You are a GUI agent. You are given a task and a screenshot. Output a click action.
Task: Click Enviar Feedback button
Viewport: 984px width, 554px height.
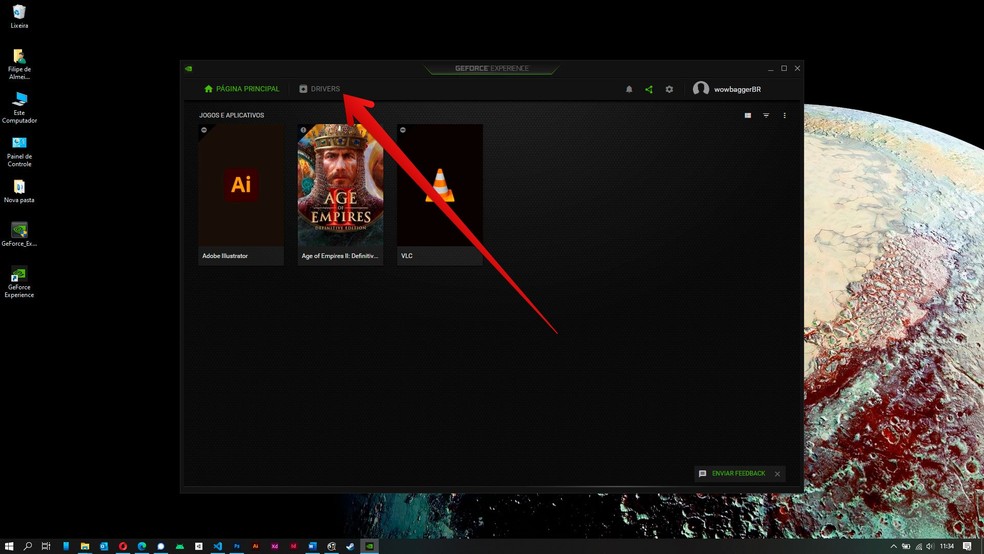point(732,474)
